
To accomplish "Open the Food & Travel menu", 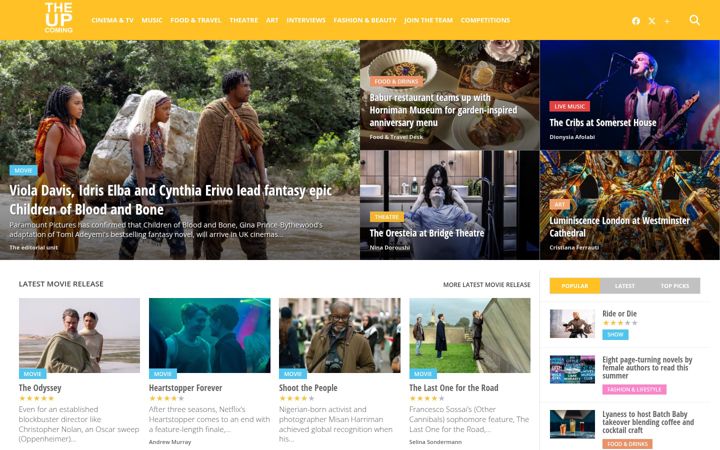I will pyautogui.click(x=196, y=20).
